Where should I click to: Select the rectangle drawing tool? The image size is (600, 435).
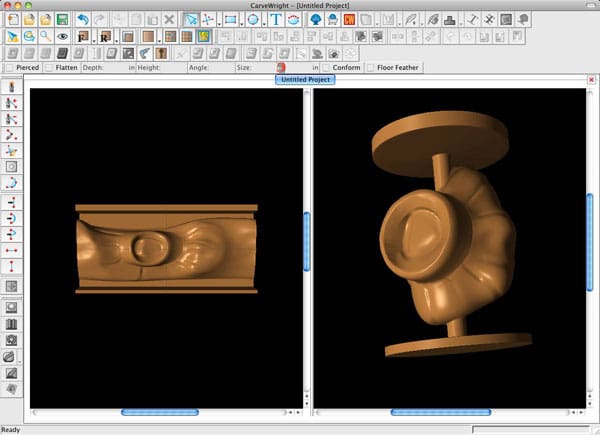tap(230, 20)
